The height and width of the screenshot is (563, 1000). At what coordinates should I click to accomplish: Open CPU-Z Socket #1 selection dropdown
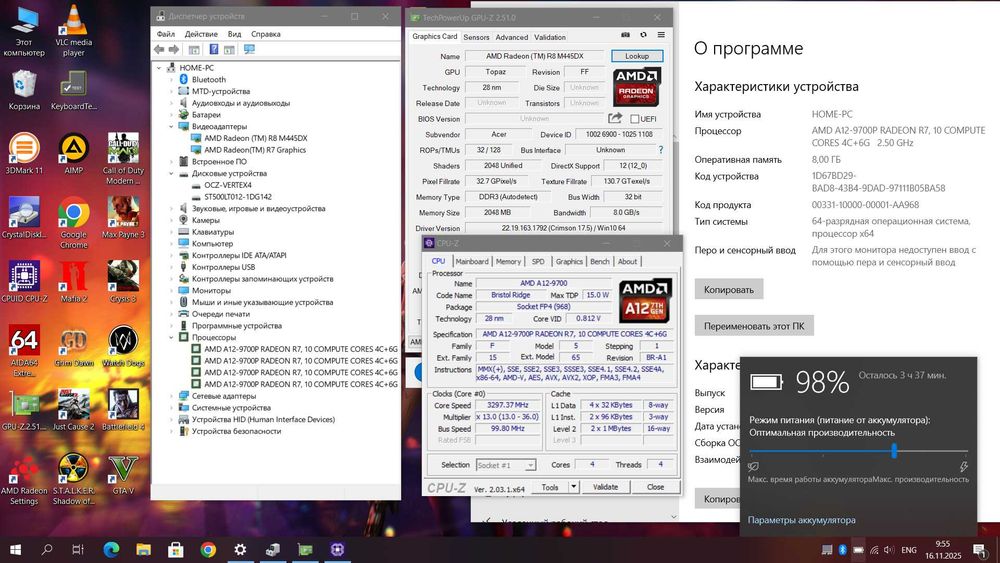coord(506,465)
